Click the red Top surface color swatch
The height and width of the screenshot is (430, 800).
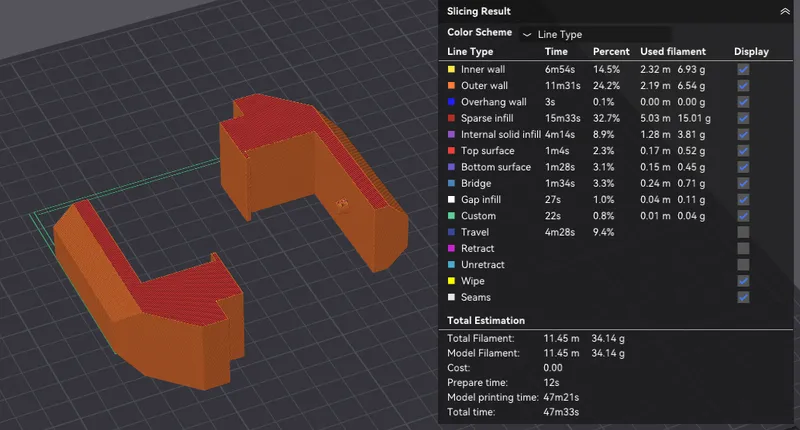(x=451, y=151)
